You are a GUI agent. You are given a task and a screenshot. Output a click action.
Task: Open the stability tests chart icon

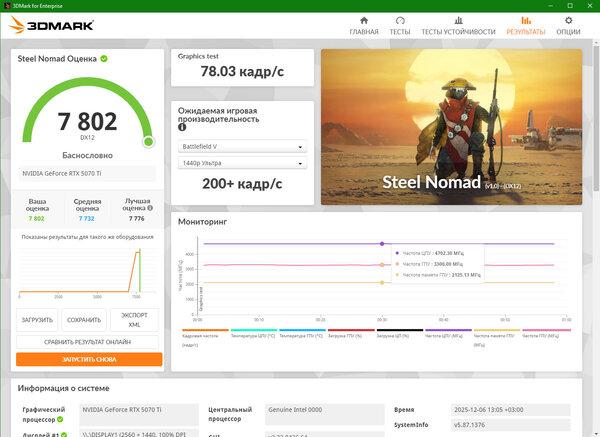(458, 20)
